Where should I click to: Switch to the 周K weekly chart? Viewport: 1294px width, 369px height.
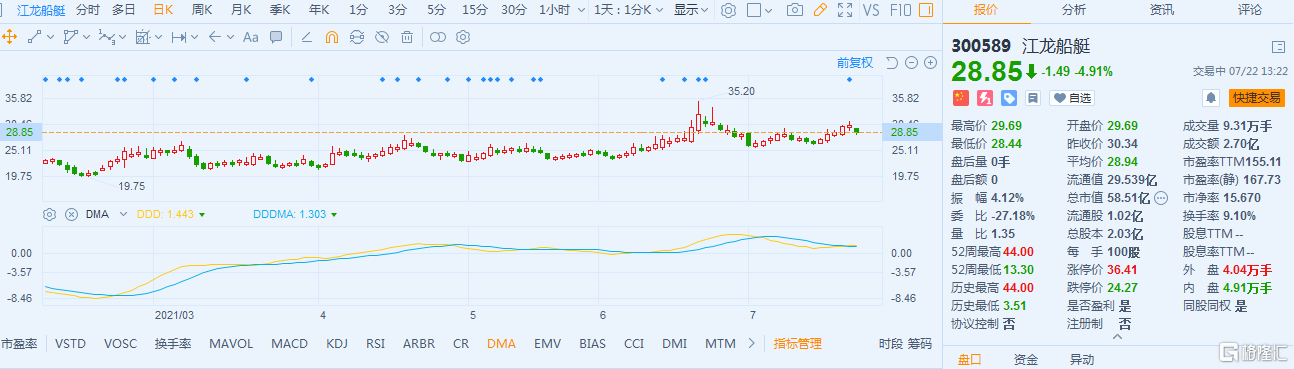[x=201, y=10]
